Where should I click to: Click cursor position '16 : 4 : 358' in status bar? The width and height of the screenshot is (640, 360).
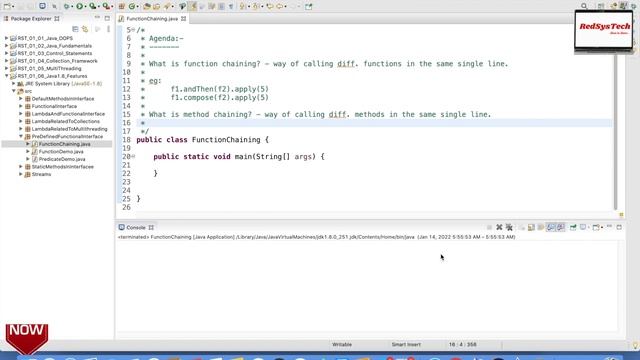point(462,344)
